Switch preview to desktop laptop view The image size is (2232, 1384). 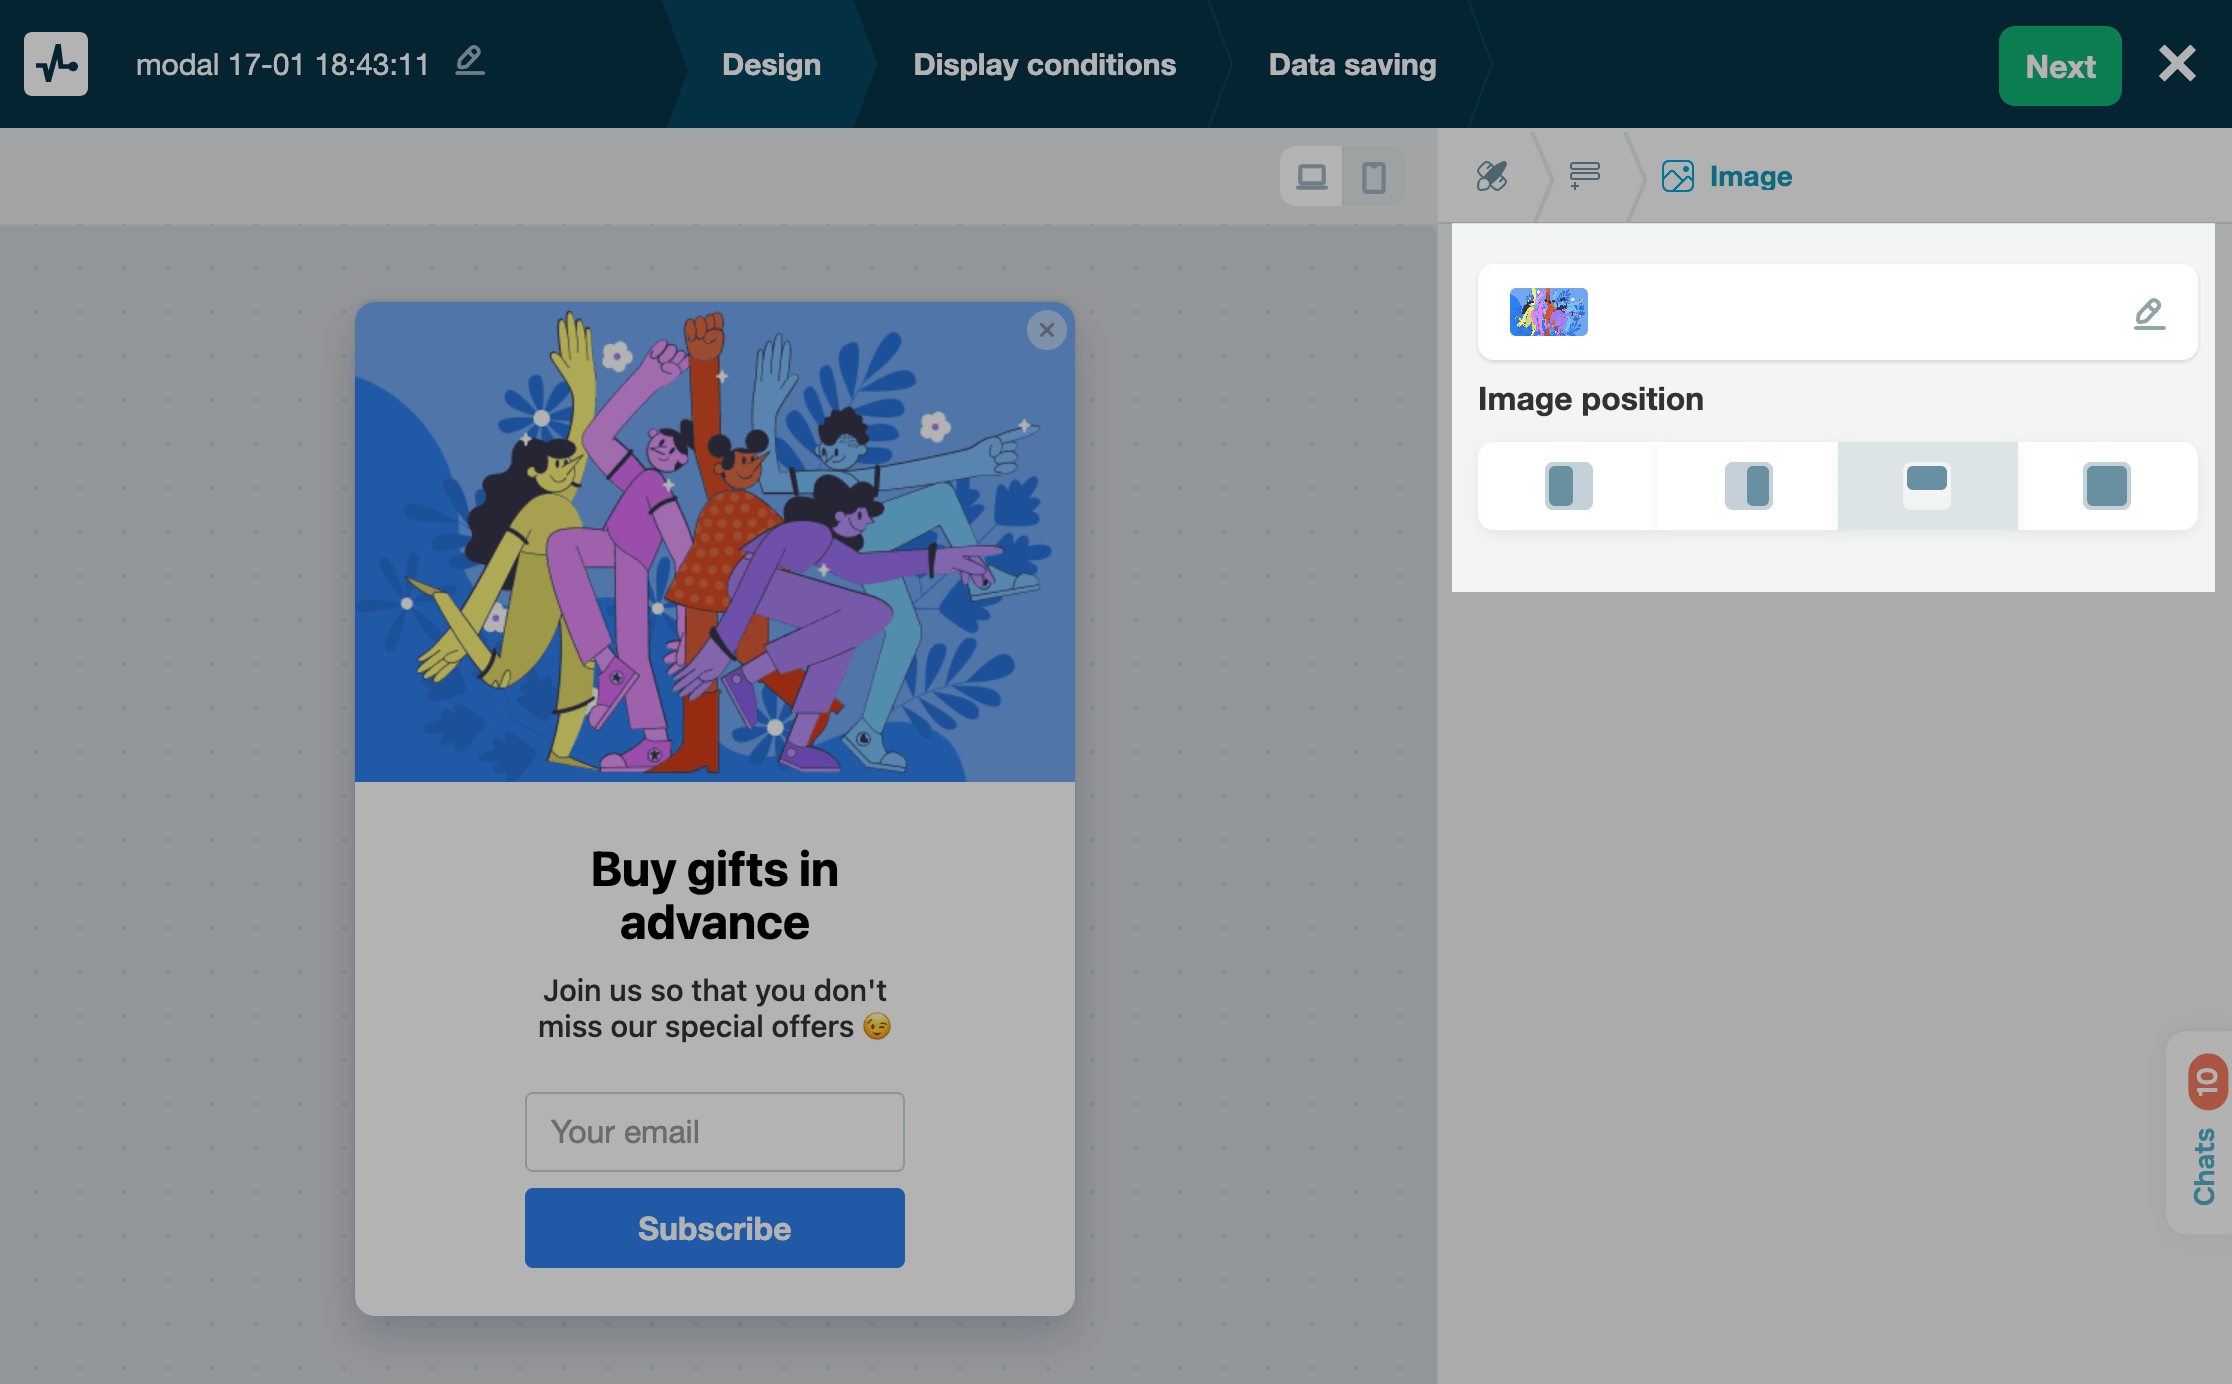pos(1311,177)
